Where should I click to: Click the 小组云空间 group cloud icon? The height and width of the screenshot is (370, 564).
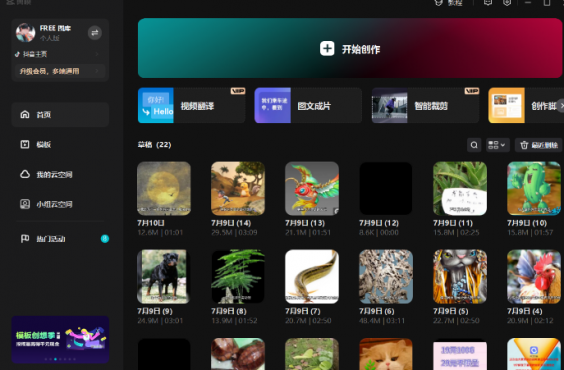tap(25, 204)
